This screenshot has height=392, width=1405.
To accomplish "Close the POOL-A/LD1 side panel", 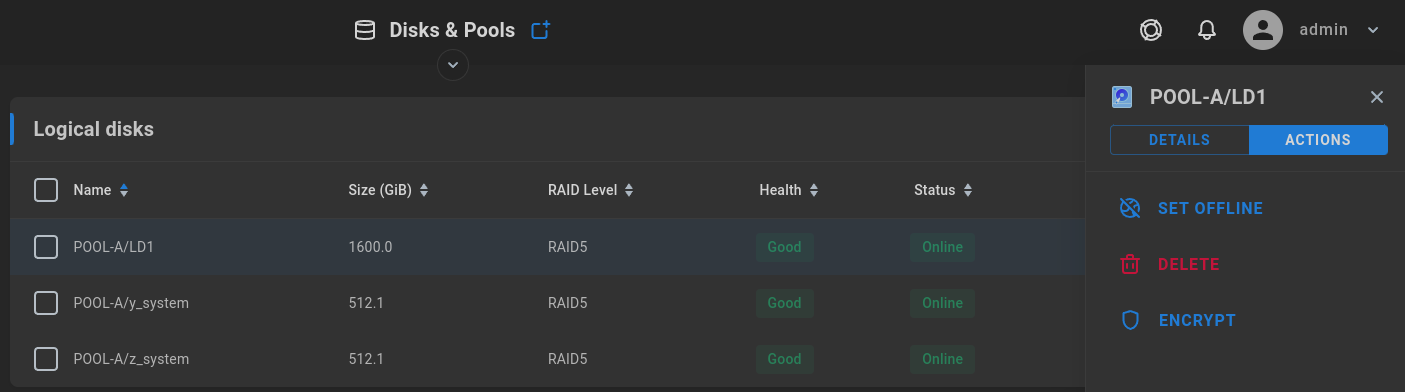I will click(1377, 97).
